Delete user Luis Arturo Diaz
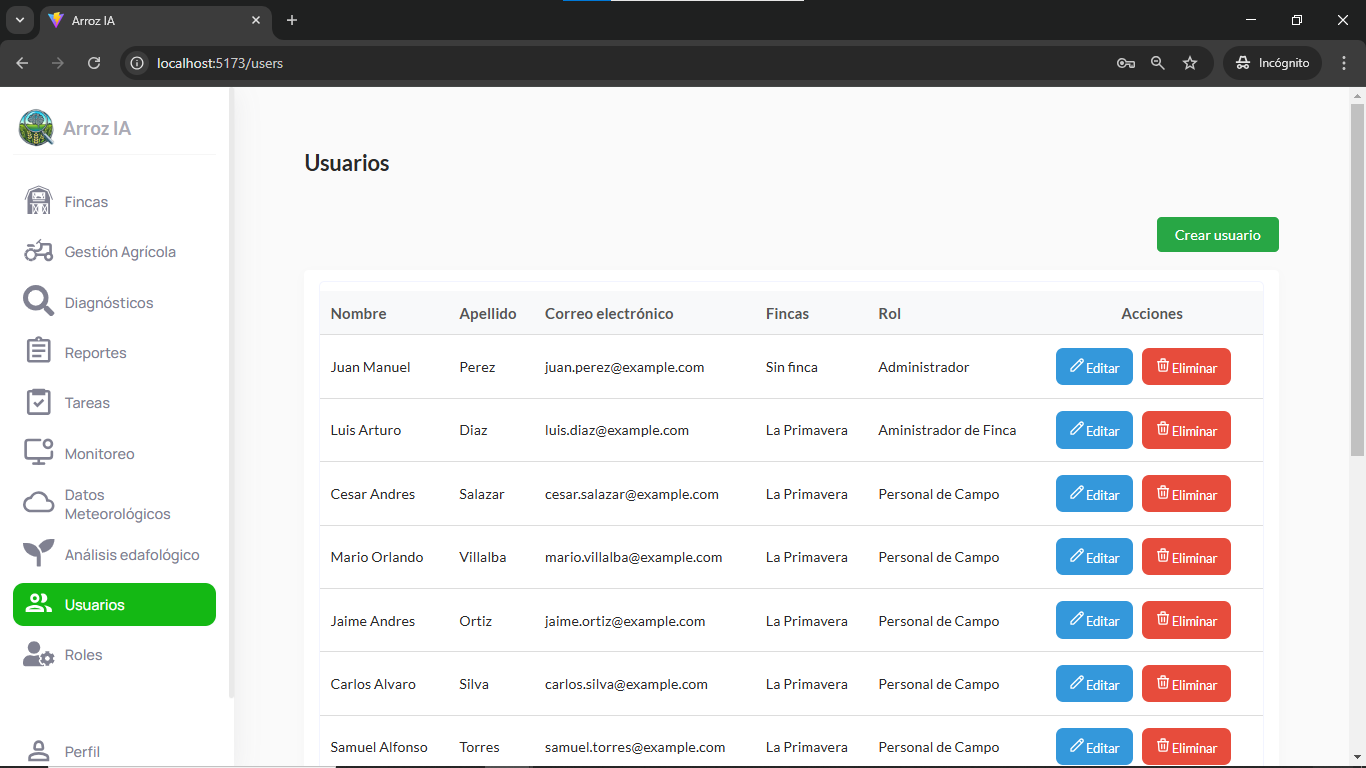Image resolution: width=1366 pixels, height=768 pixels. [1186, 430]
